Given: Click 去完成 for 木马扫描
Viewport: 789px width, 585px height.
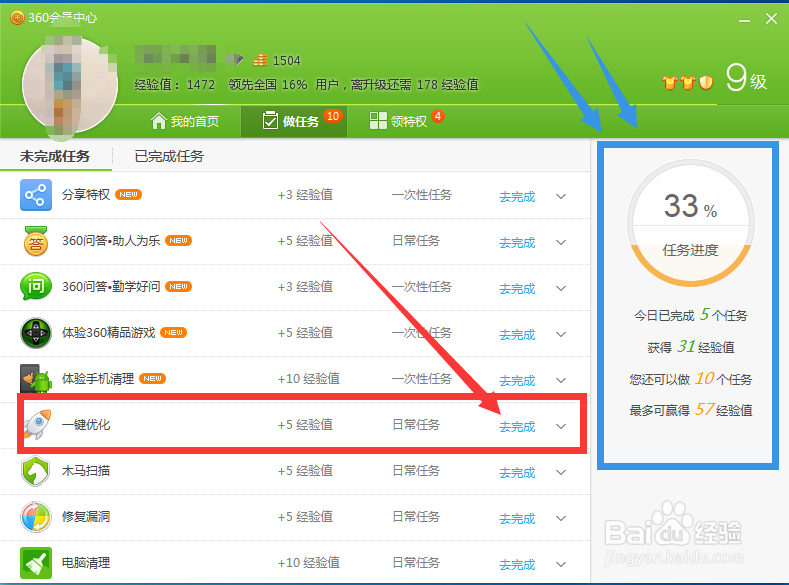Looking at the screenshot, I should [x=517, y=473].
